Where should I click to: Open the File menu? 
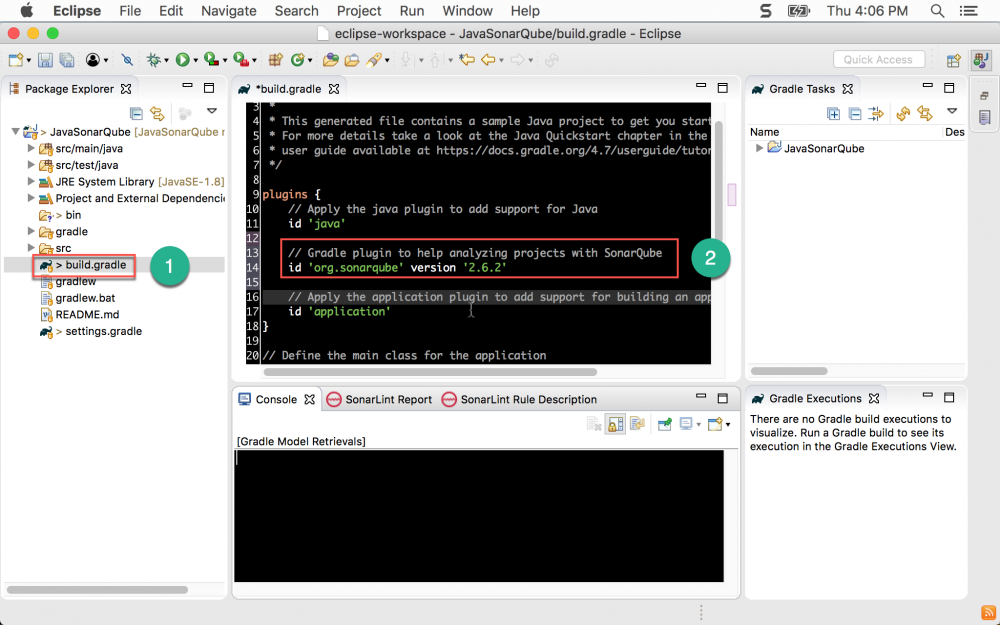tap(130, 11)
